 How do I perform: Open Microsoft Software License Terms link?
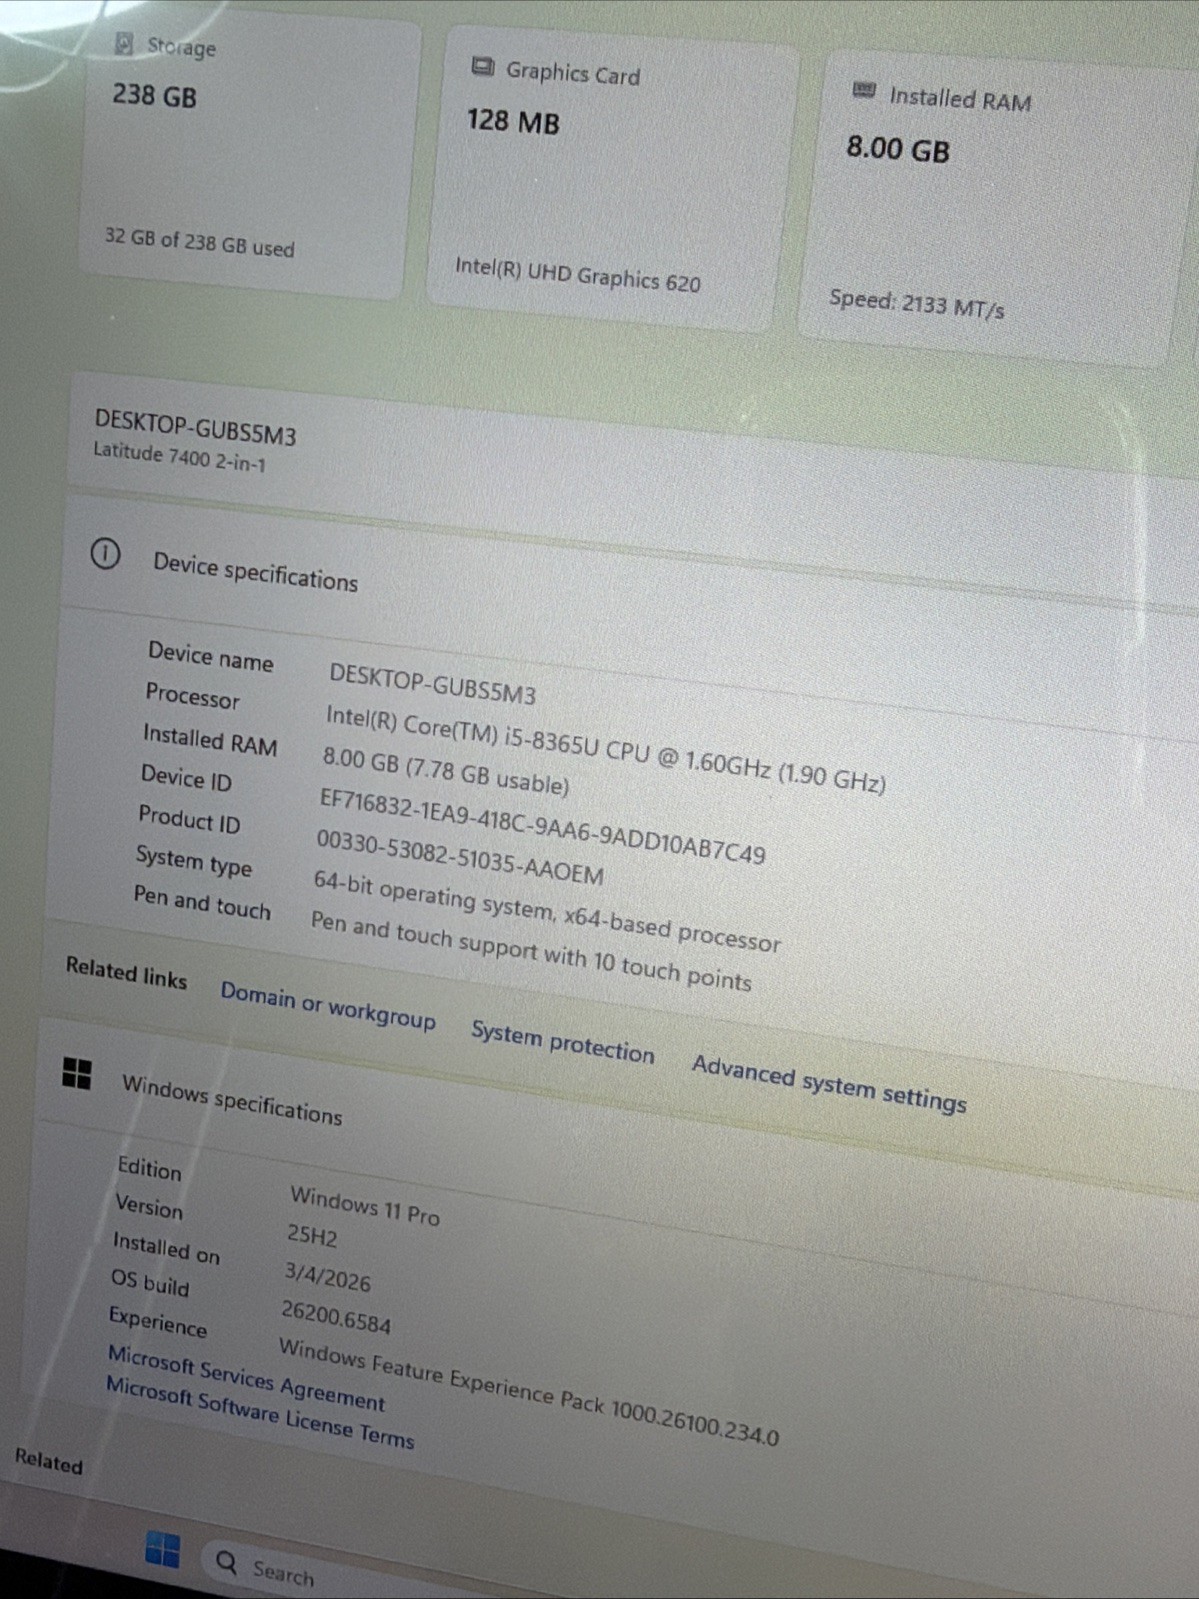pos(260,1412)
